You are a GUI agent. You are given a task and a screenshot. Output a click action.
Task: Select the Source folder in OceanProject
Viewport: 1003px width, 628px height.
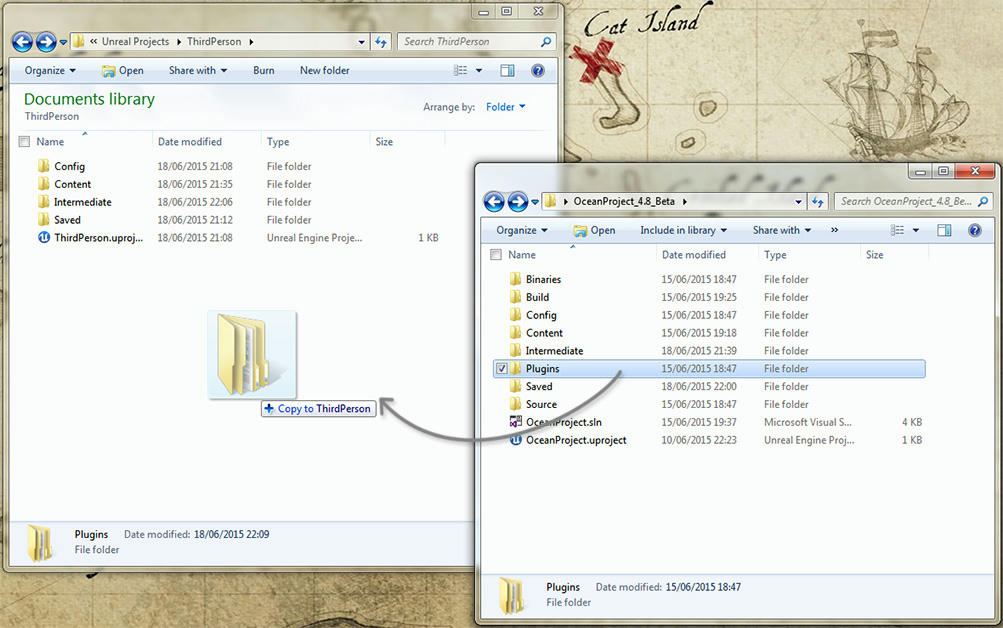pyautogui.click(x=541, y=405)
